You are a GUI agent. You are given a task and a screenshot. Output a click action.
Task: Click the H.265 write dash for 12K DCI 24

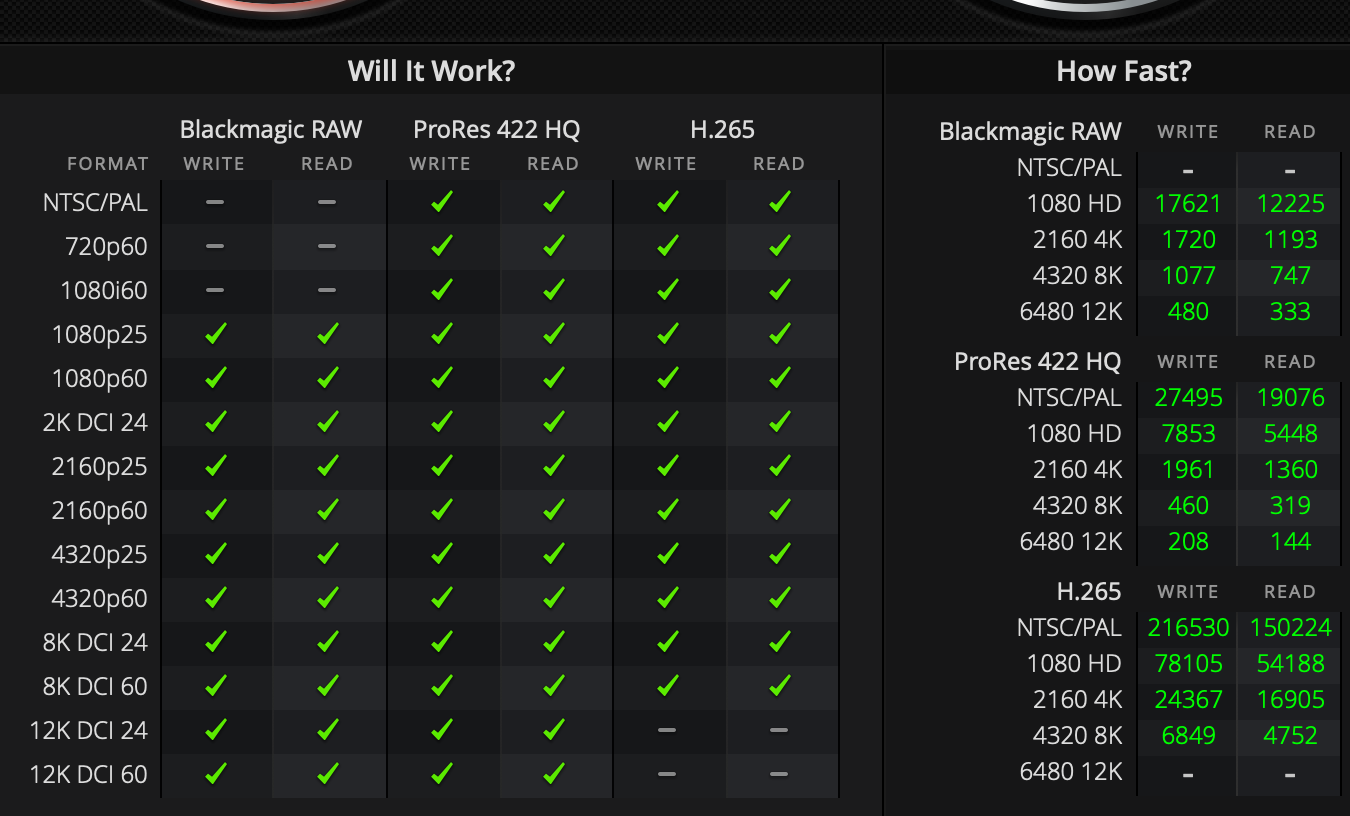(667, 730)
